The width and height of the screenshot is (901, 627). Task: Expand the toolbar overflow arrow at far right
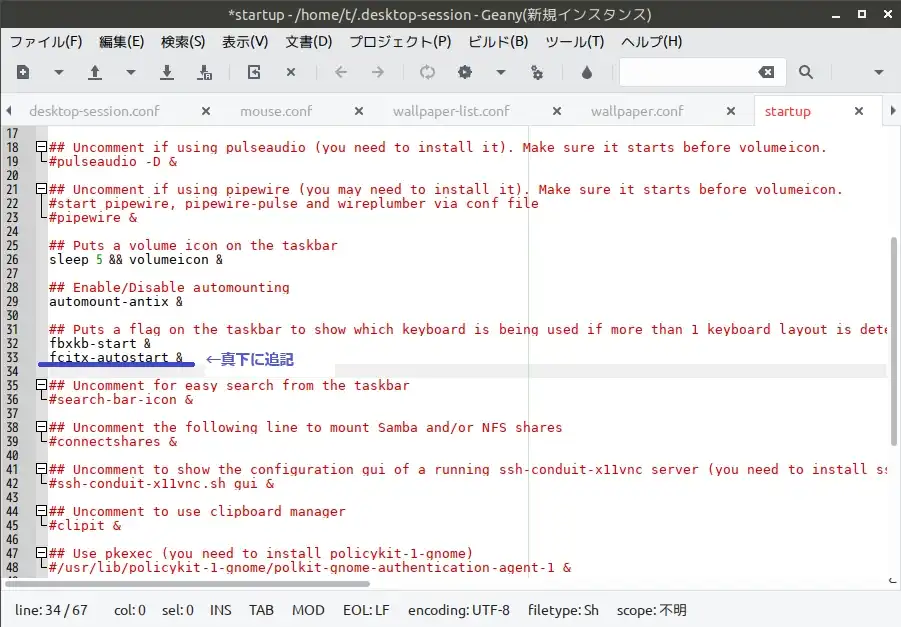click(x=879, y=72)
